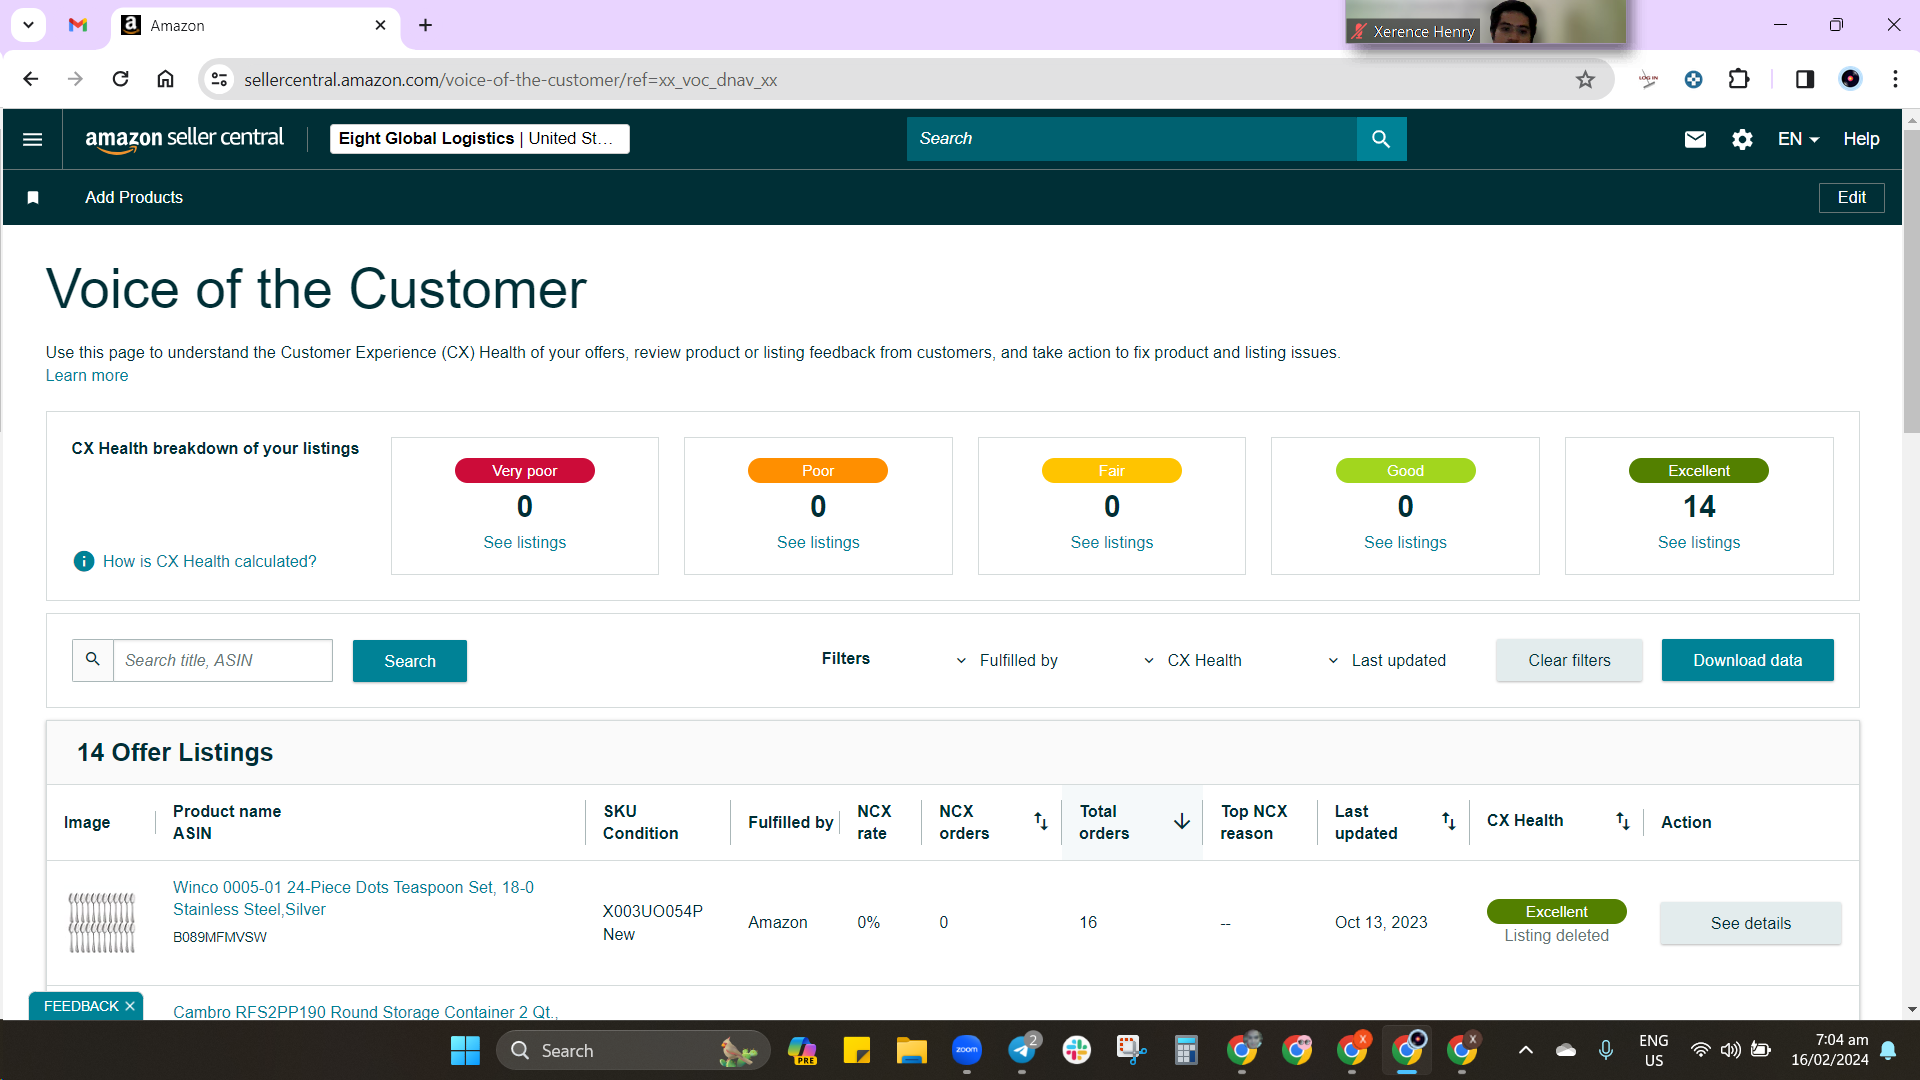1920x1080 pixels.
Task: Open a new browser tab
Action: tap(425, 25)
